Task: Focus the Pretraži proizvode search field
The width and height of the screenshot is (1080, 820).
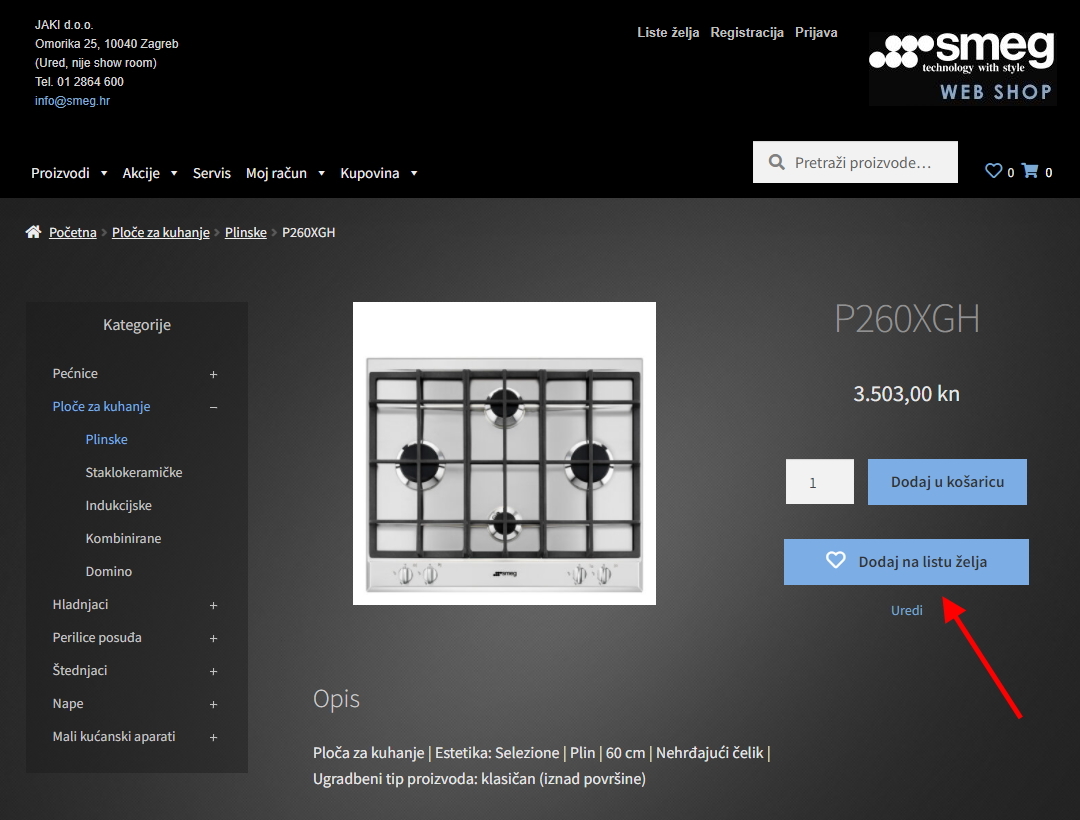Action: coord(855,162)
